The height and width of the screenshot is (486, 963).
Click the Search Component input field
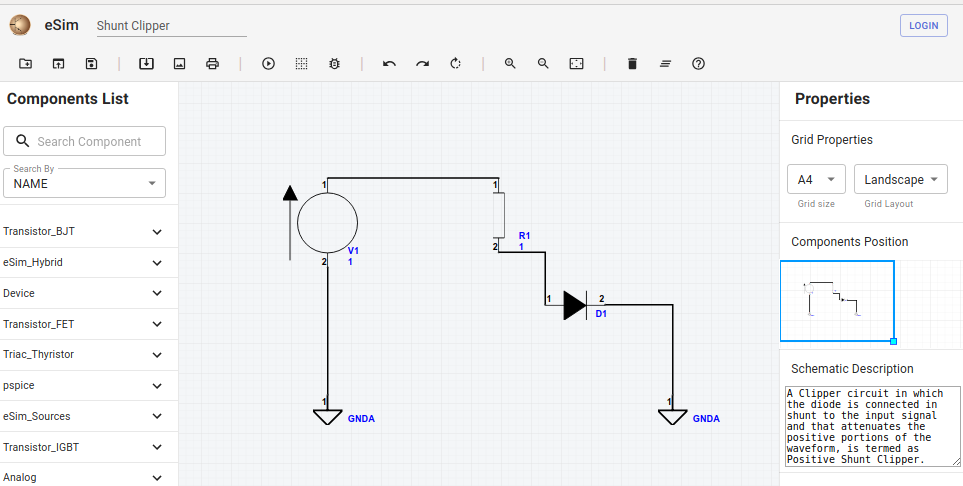point(84,141)
